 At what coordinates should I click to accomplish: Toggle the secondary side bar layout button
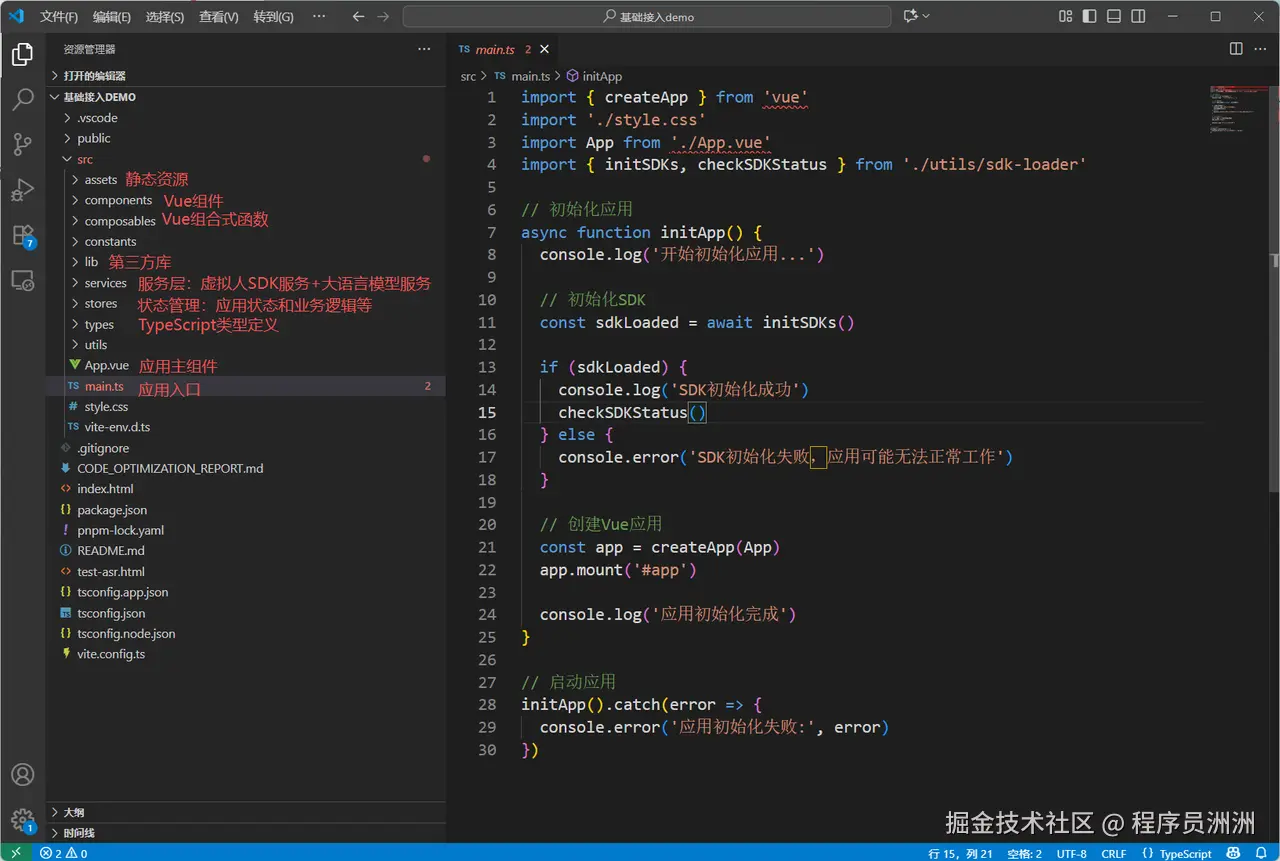click(1138, 16)
